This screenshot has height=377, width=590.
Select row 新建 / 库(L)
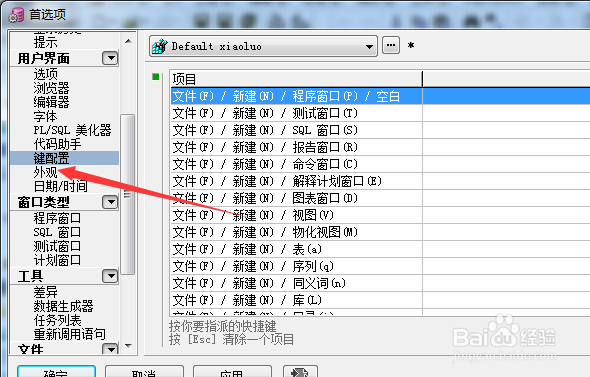(x=297, y=300)
